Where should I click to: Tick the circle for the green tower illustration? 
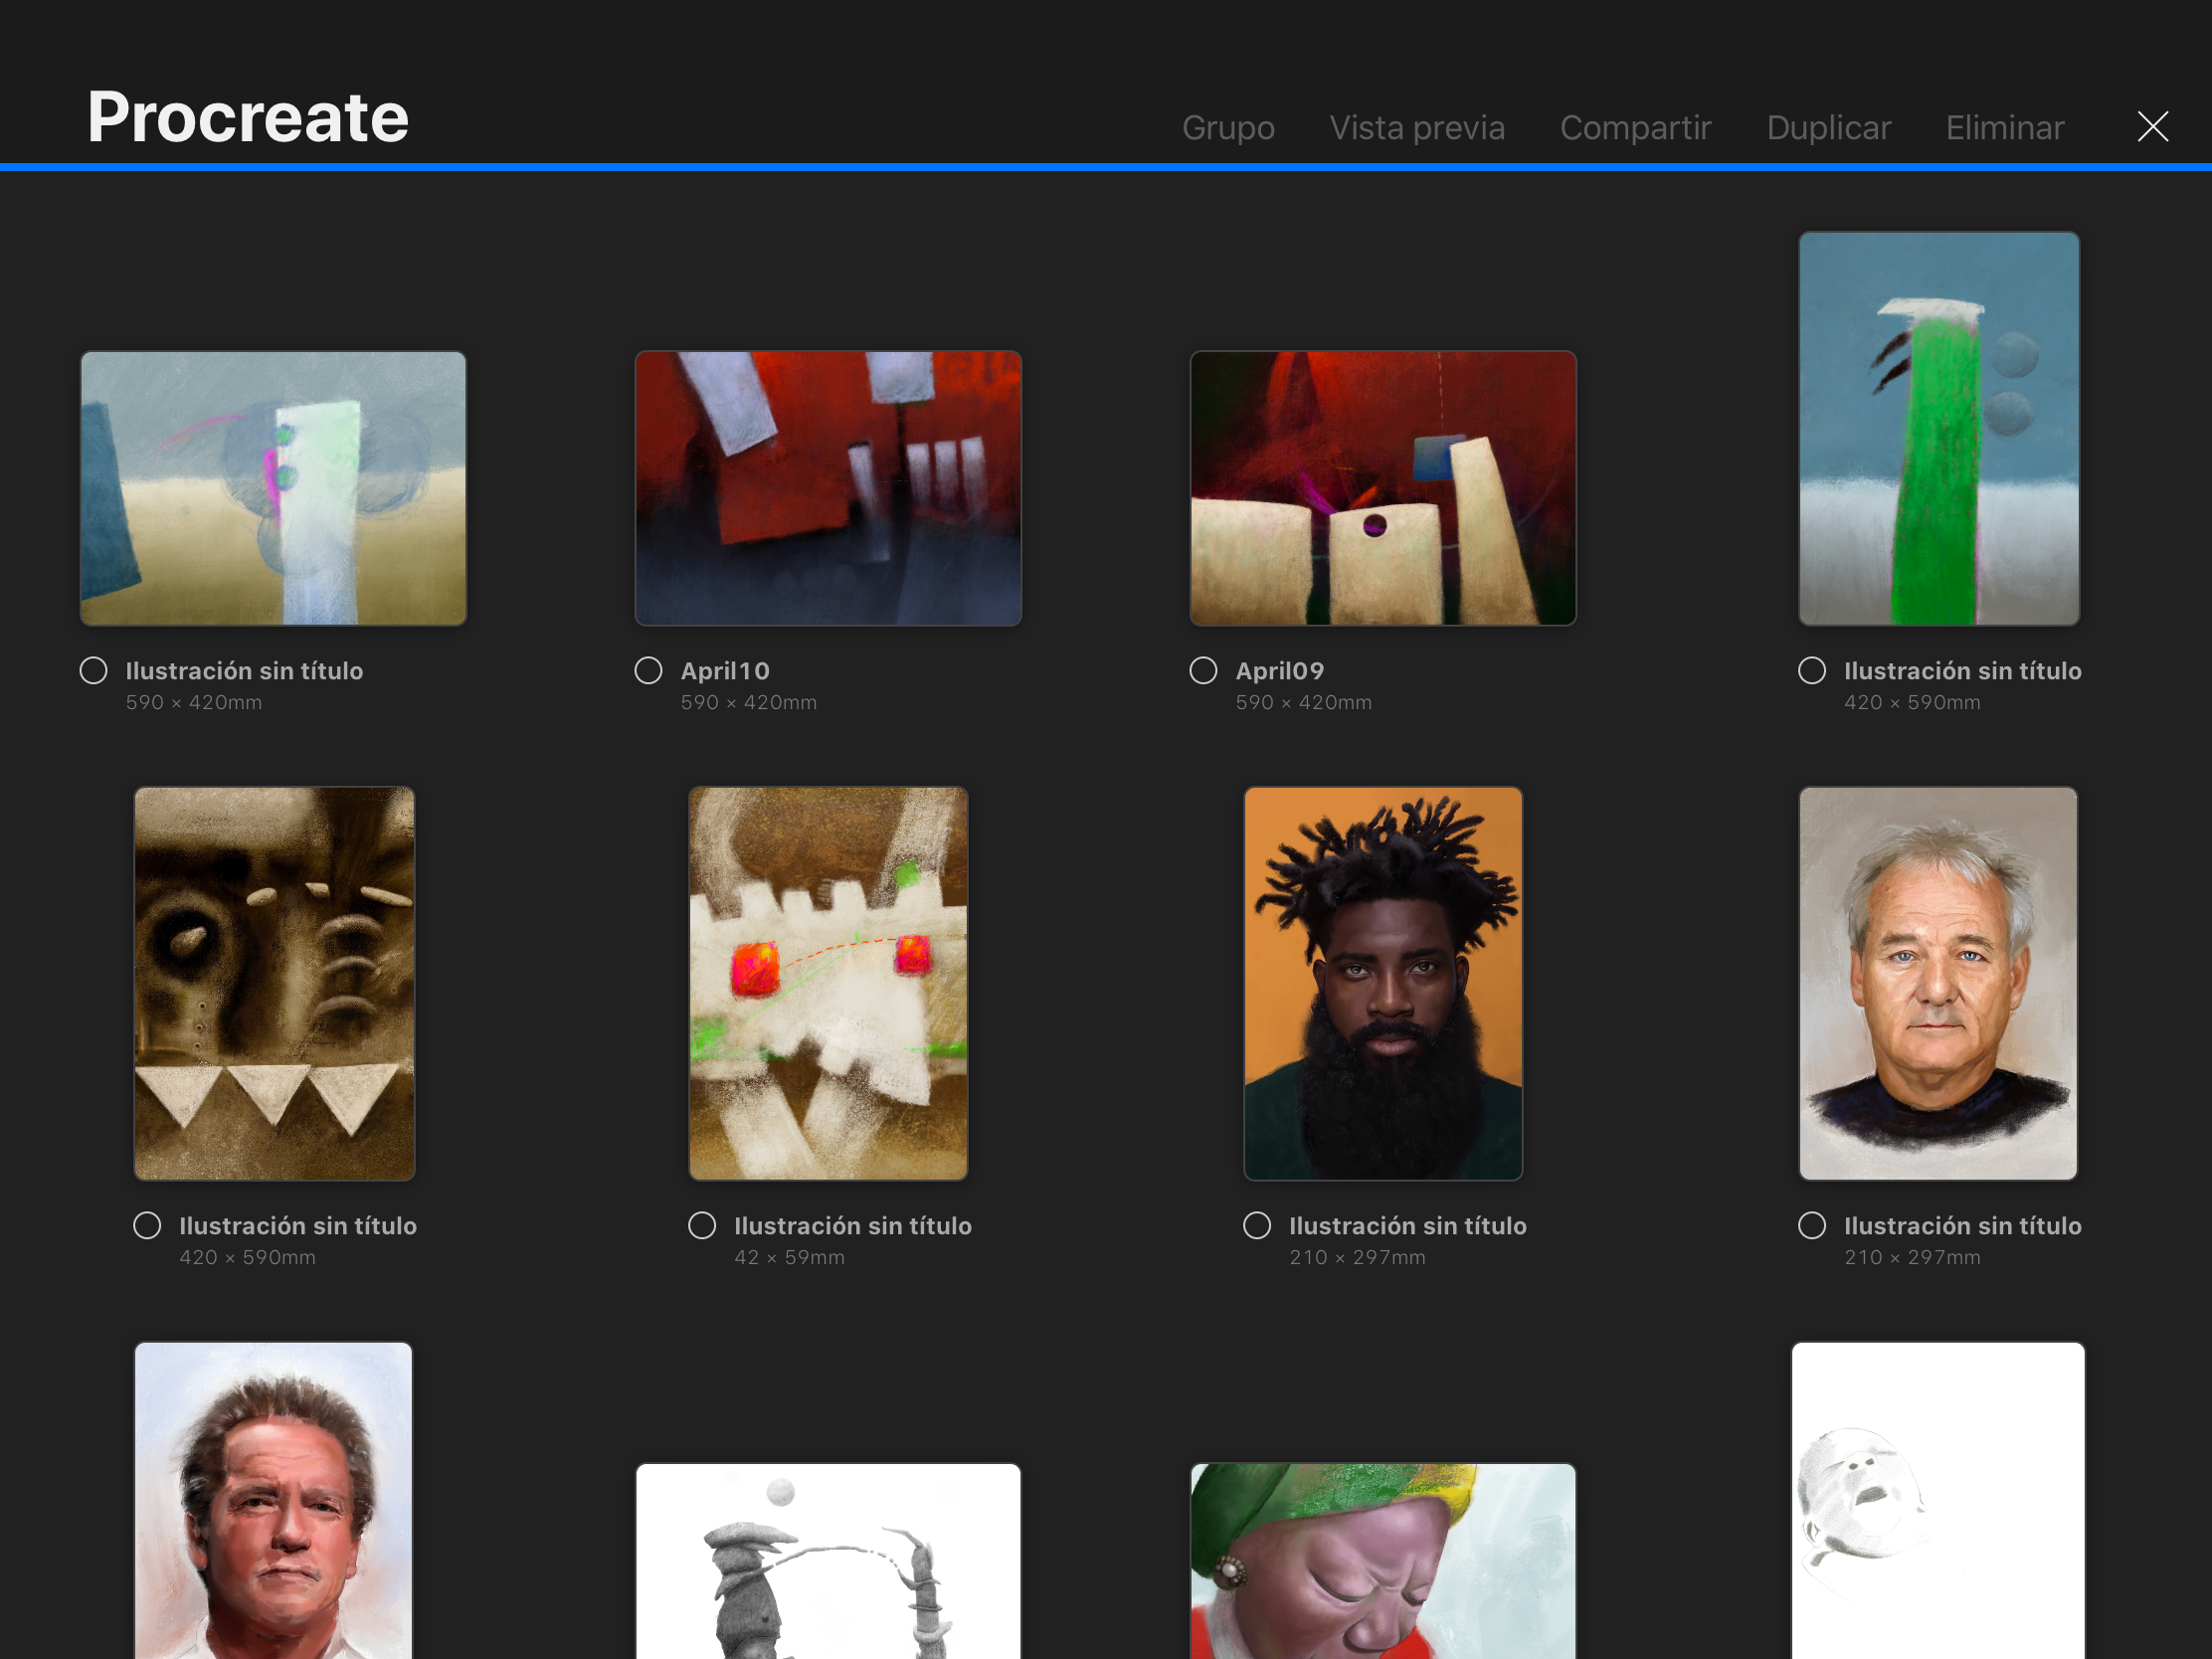point(1811,670)
